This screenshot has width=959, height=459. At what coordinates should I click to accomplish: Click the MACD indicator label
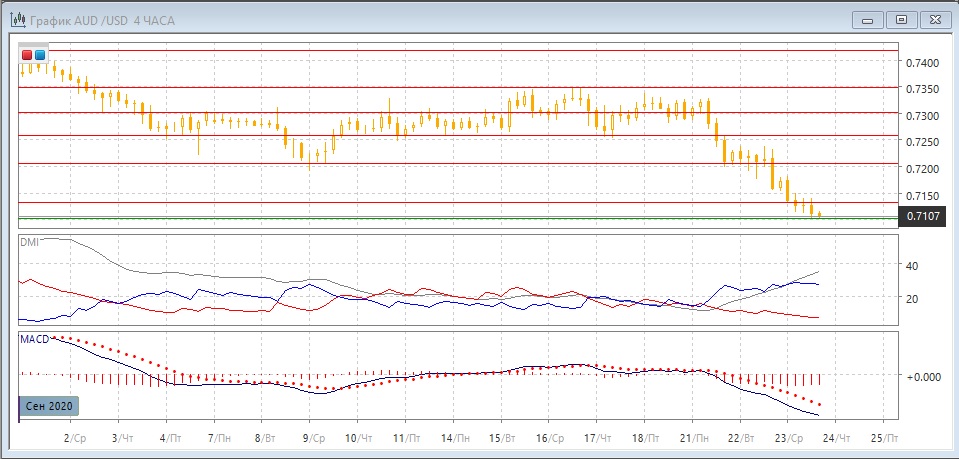[35, 339]
